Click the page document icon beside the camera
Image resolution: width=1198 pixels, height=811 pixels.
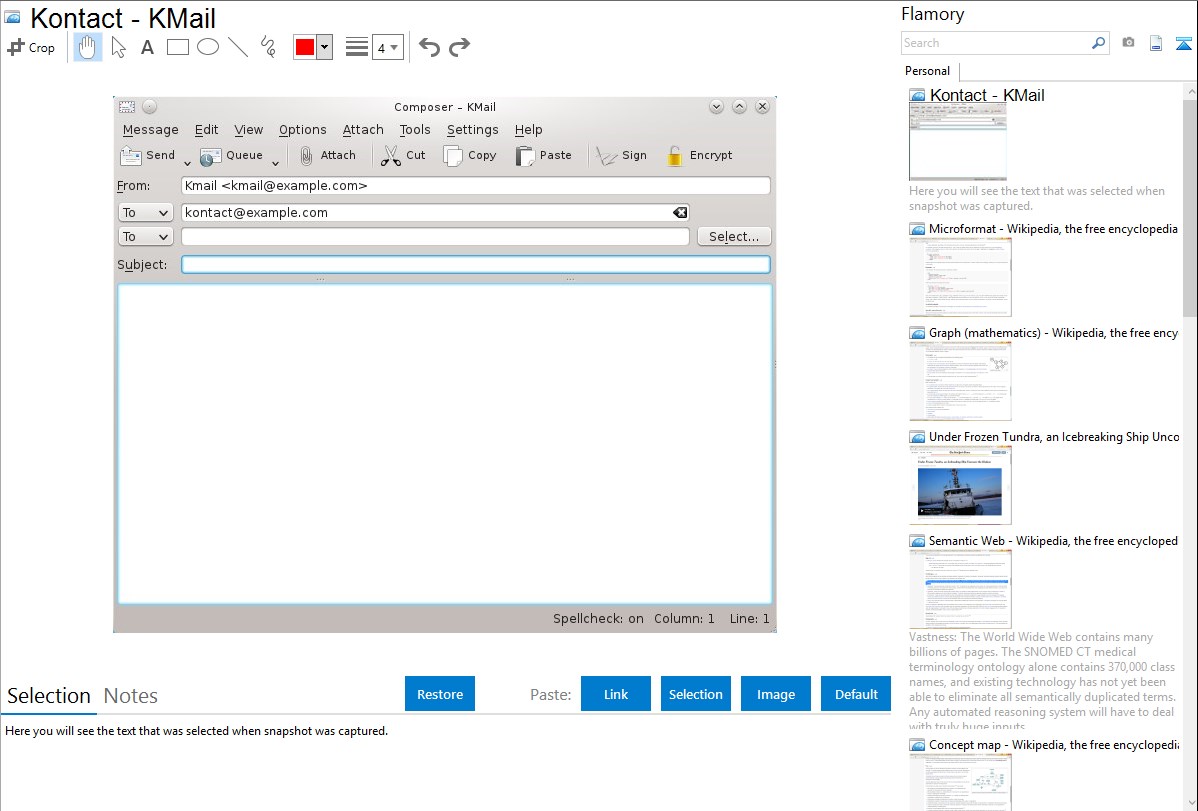click(x=1156, y=43)
